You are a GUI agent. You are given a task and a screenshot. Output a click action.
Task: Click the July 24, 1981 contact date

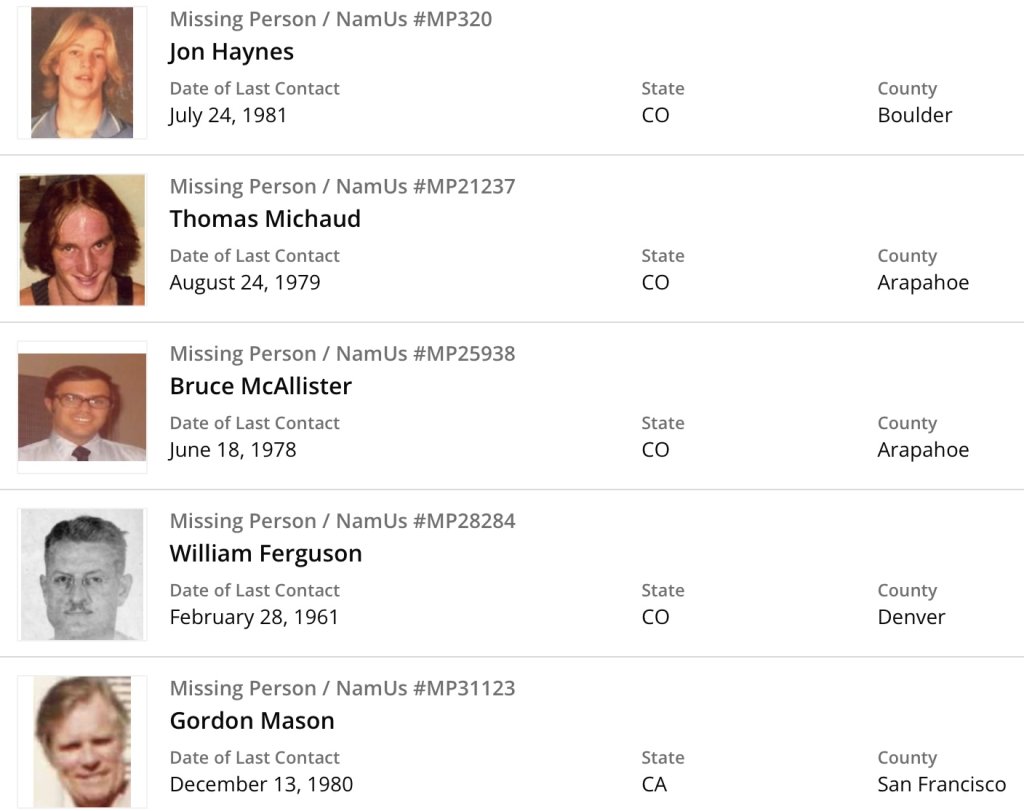pos(228,115)
